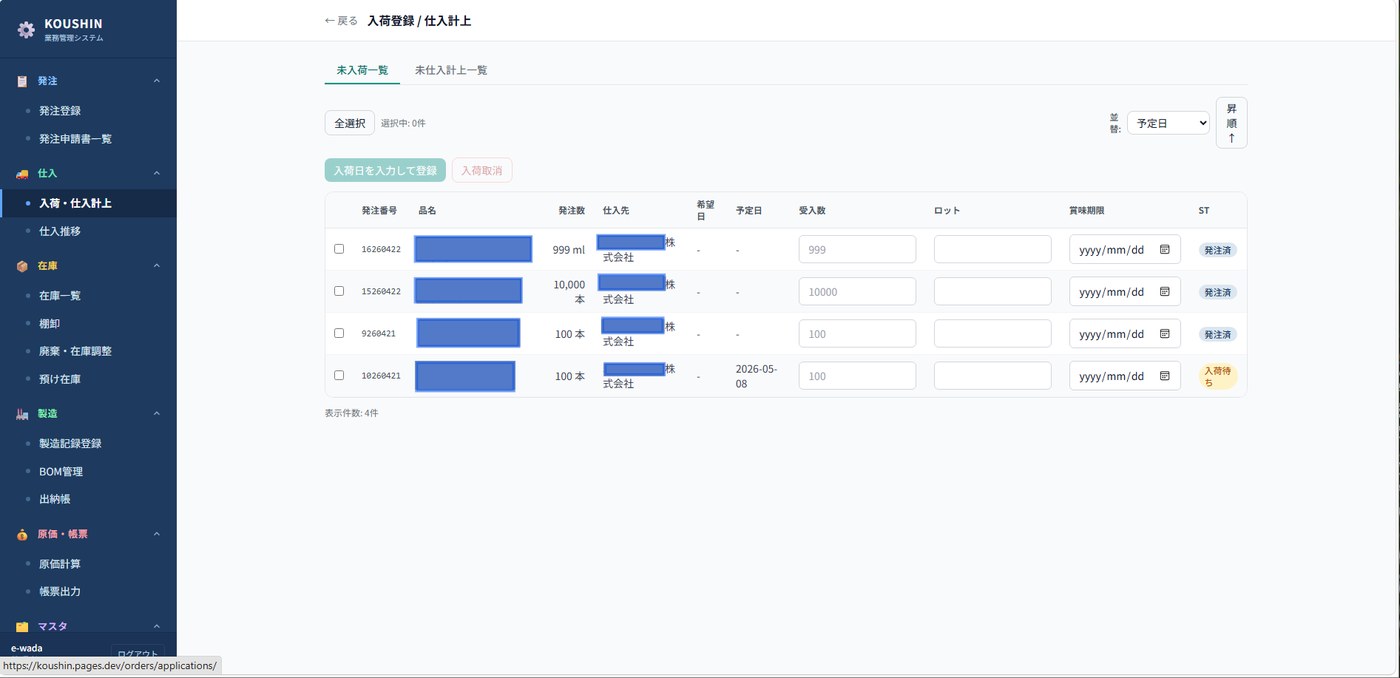Collapse the マスタ section chevron

pyautogui.click(x=156, y=627)
